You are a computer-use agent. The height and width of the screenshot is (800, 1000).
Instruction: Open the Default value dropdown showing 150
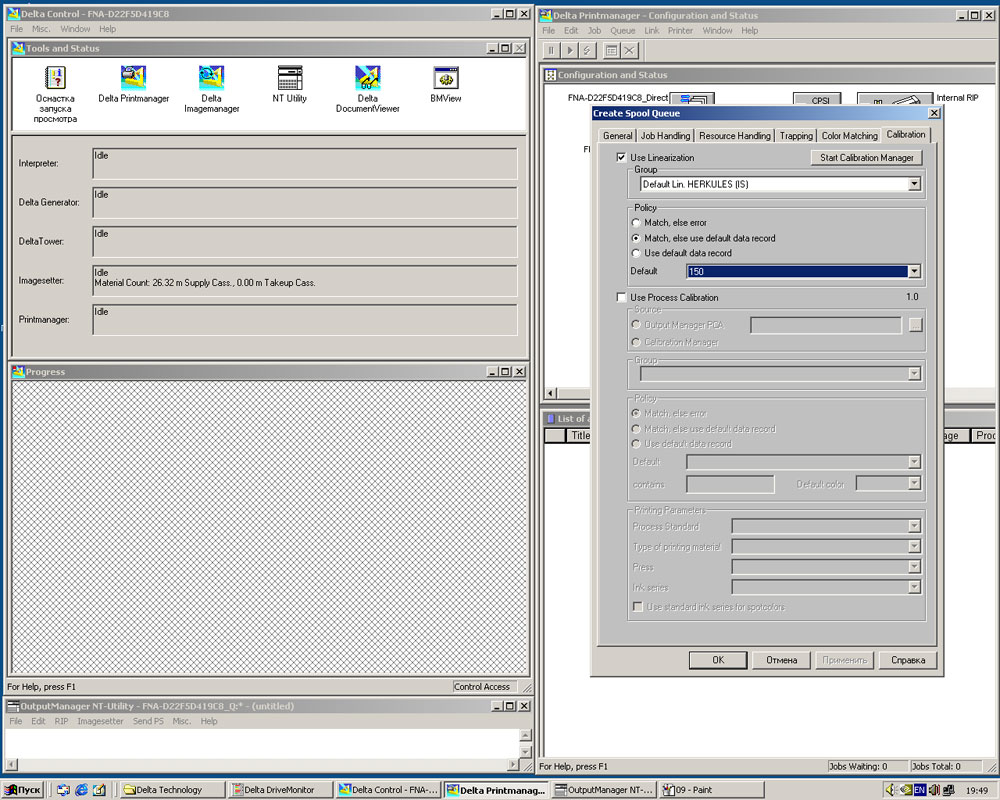914,271
